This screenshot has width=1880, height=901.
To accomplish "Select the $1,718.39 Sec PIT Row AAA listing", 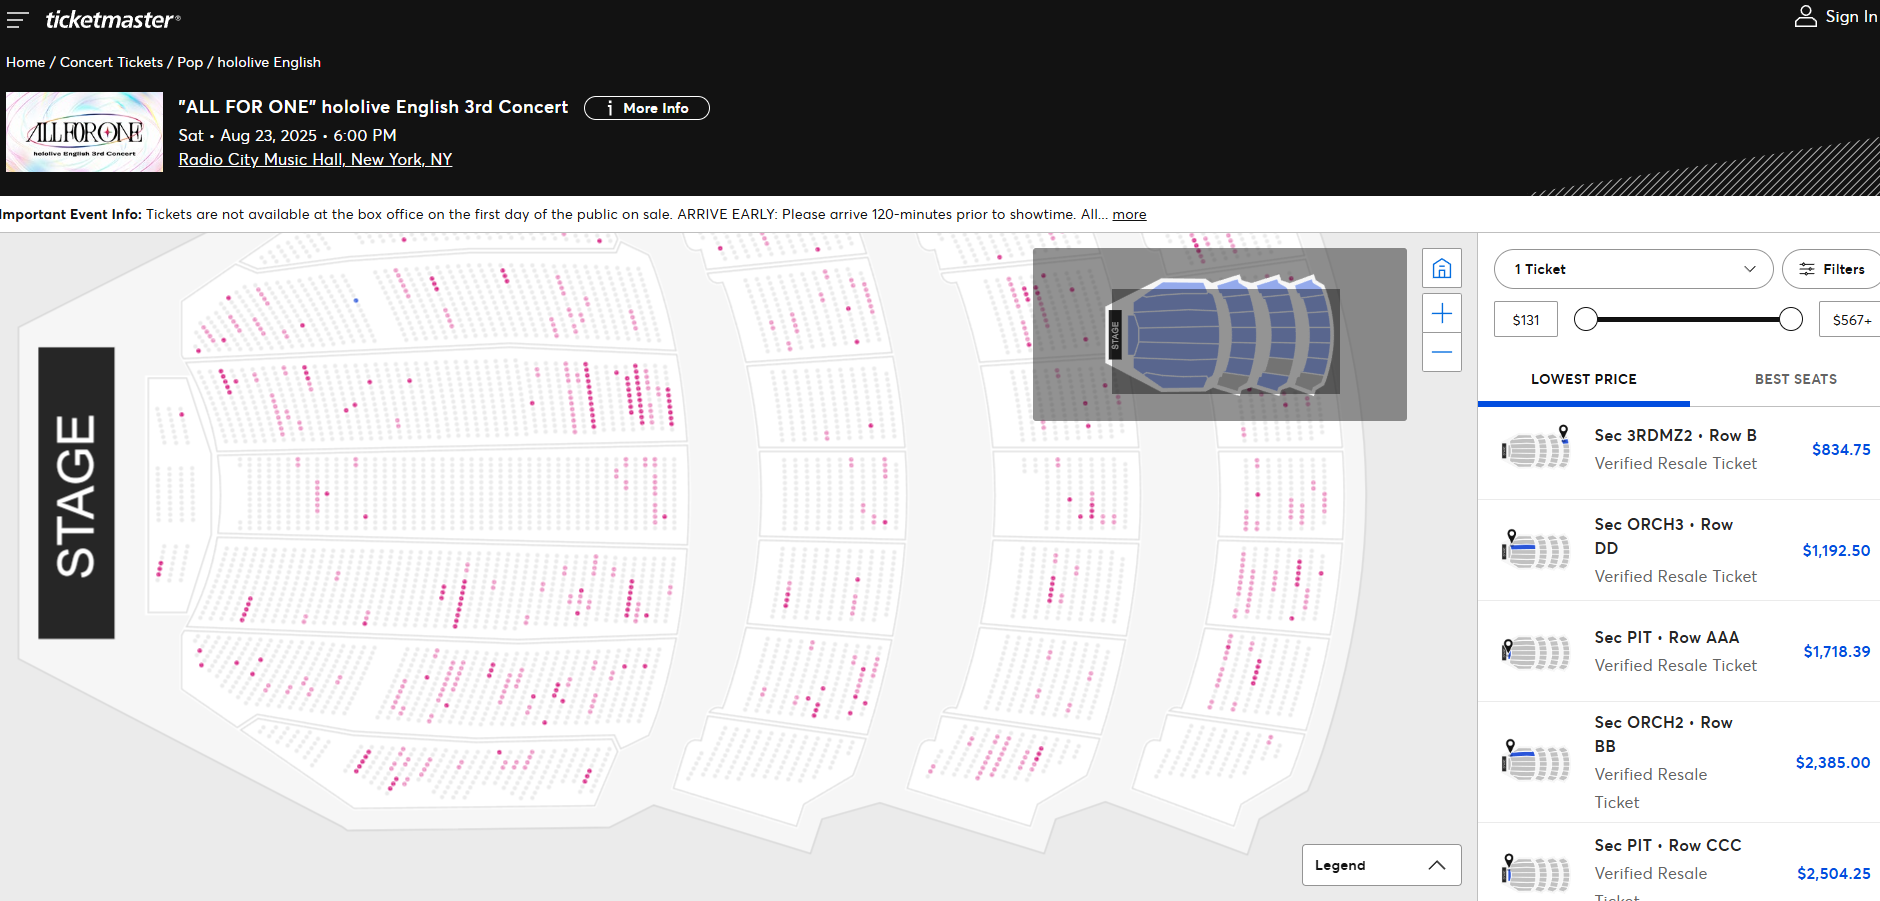I will coord(1679,651).
